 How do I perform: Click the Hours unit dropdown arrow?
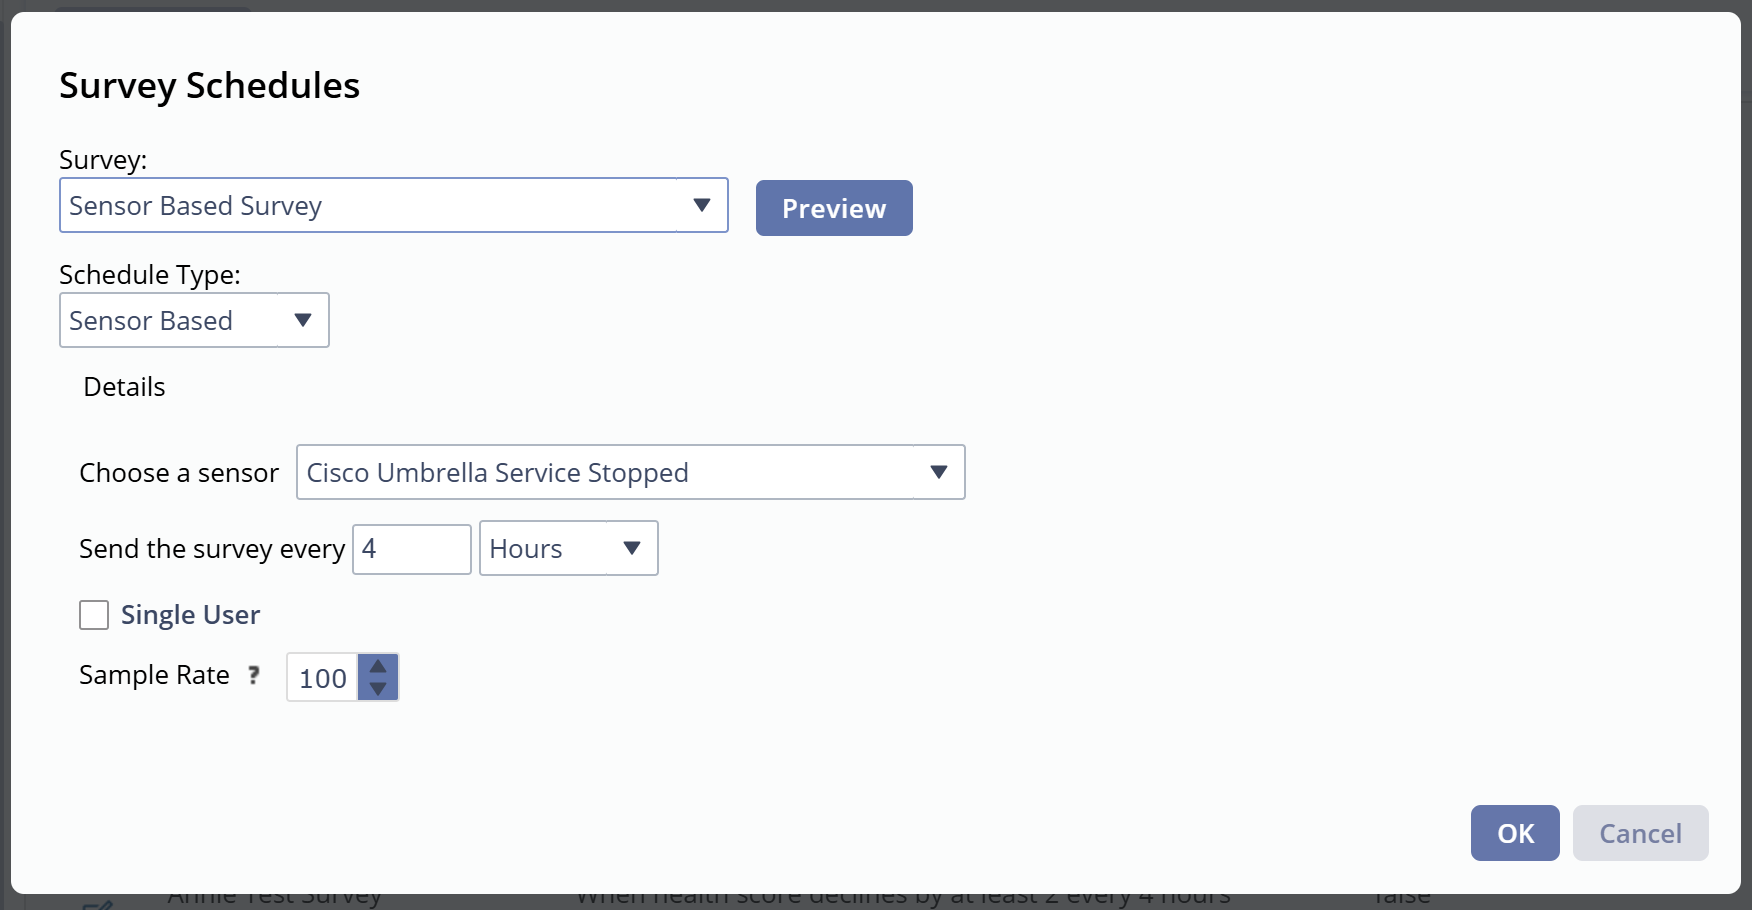[632, 548]
